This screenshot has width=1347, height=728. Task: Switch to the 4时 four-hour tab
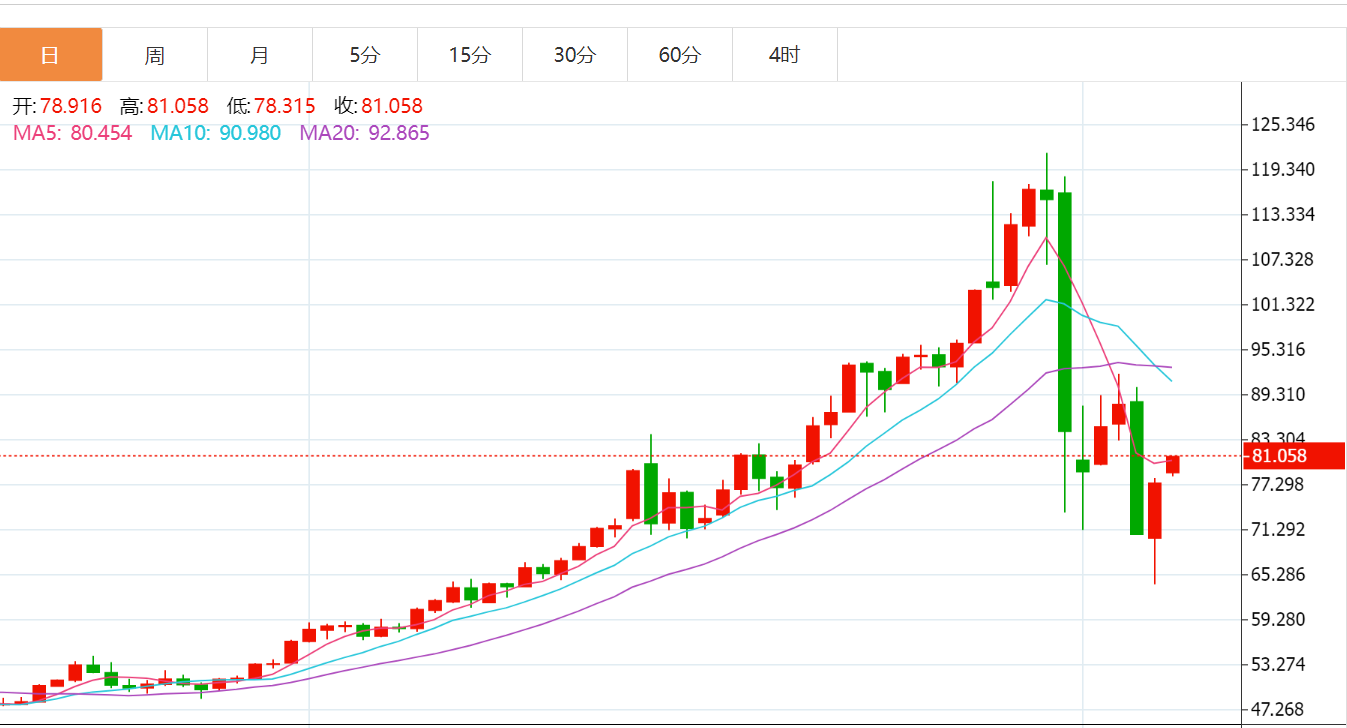[x=785, y=55]
